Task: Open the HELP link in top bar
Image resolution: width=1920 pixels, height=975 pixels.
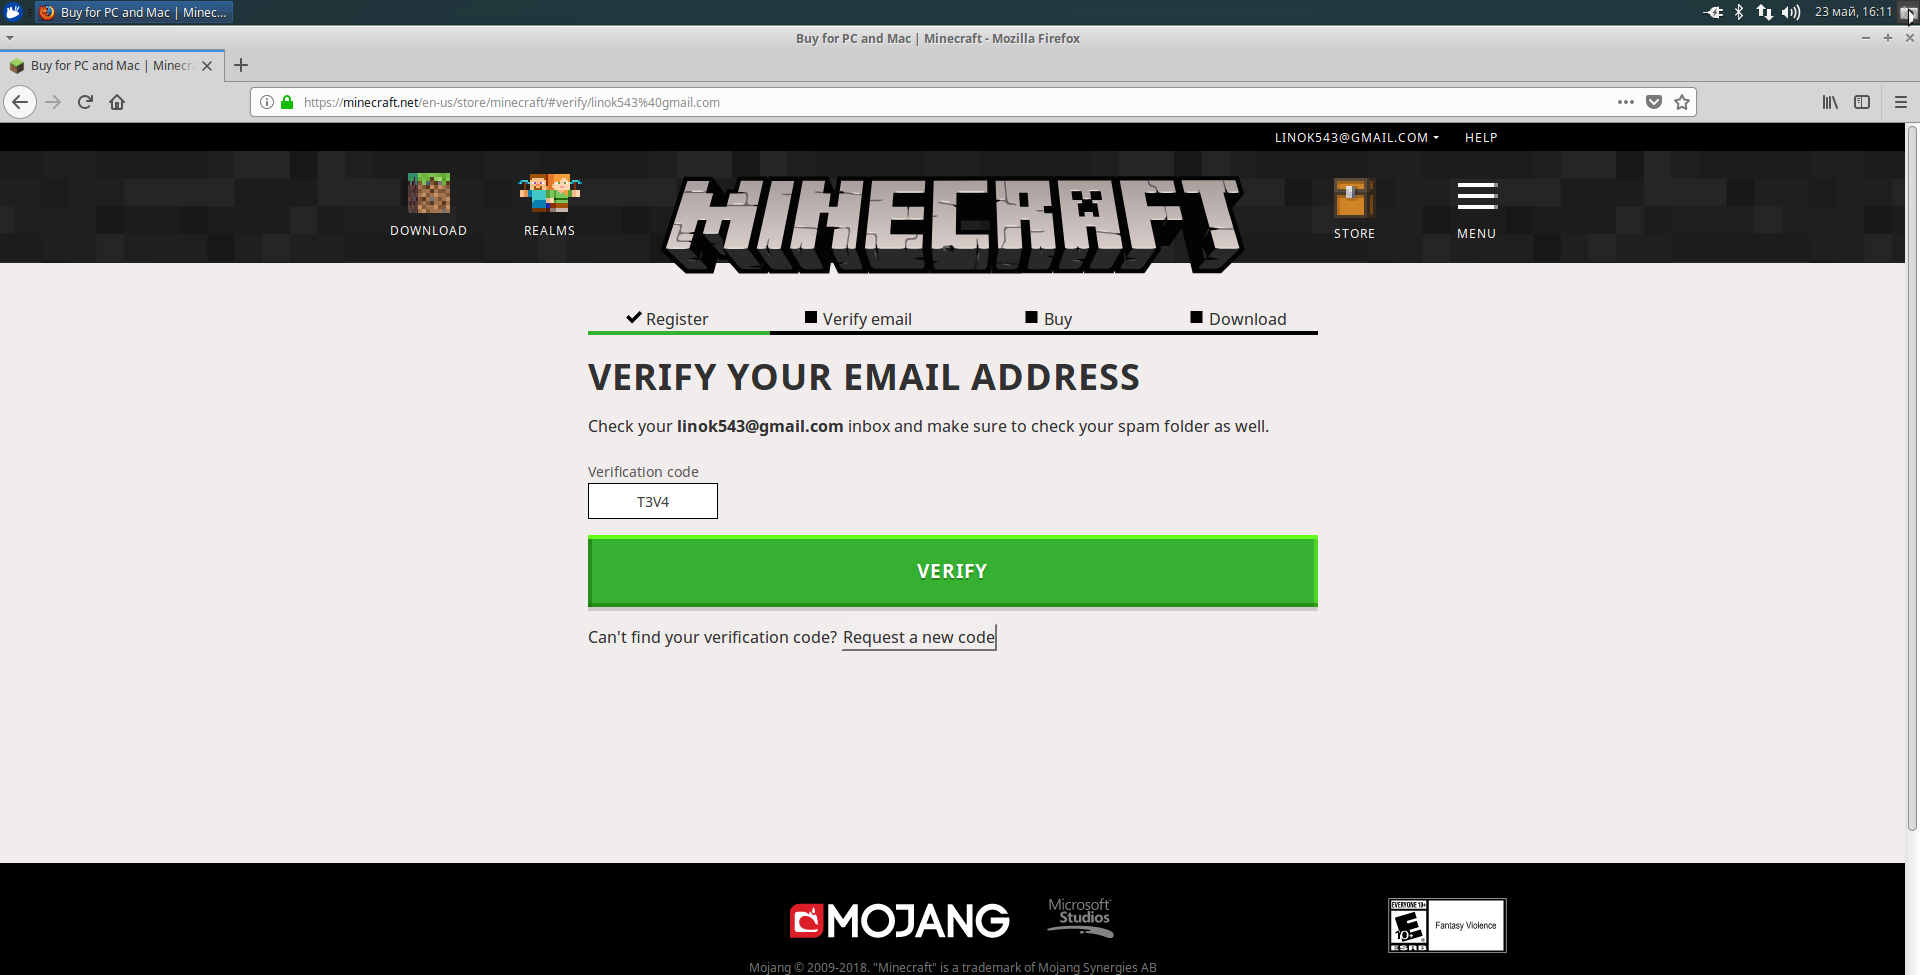Action: tap(1481, 138)
